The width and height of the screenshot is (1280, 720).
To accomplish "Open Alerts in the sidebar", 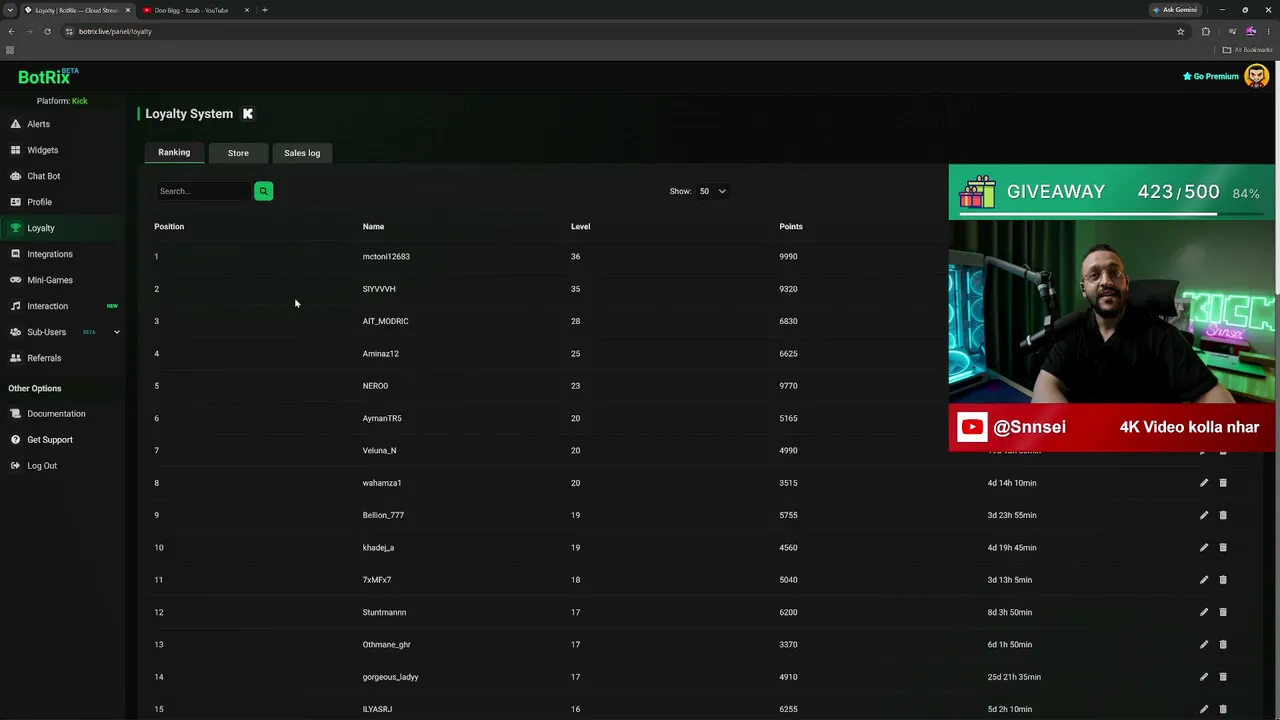I will pos(38,124).
